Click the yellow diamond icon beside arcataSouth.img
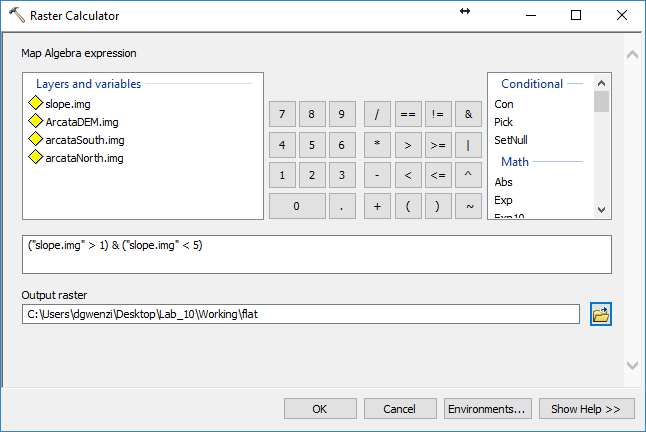This screenshot has width=646, height=432. [x=36, y=139]
